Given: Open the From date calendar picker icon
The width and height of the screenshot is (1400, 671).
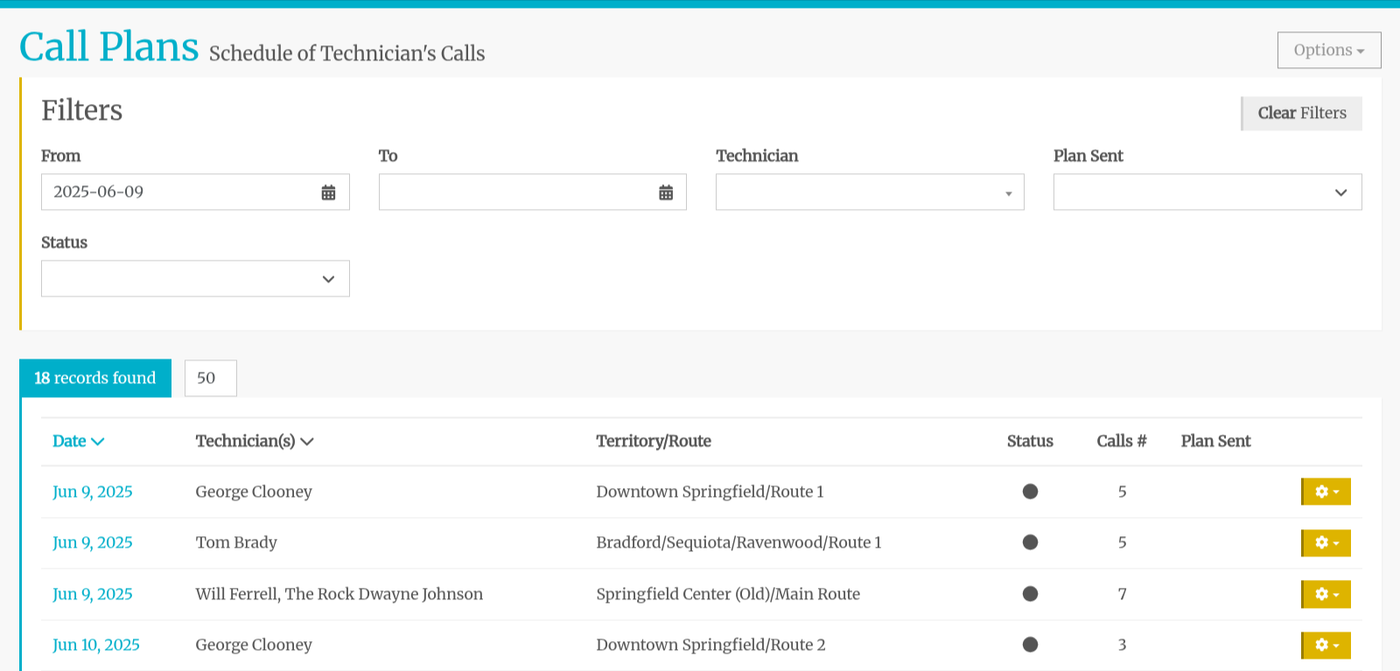Looking at the screenshot, I should tap(328, 192).
